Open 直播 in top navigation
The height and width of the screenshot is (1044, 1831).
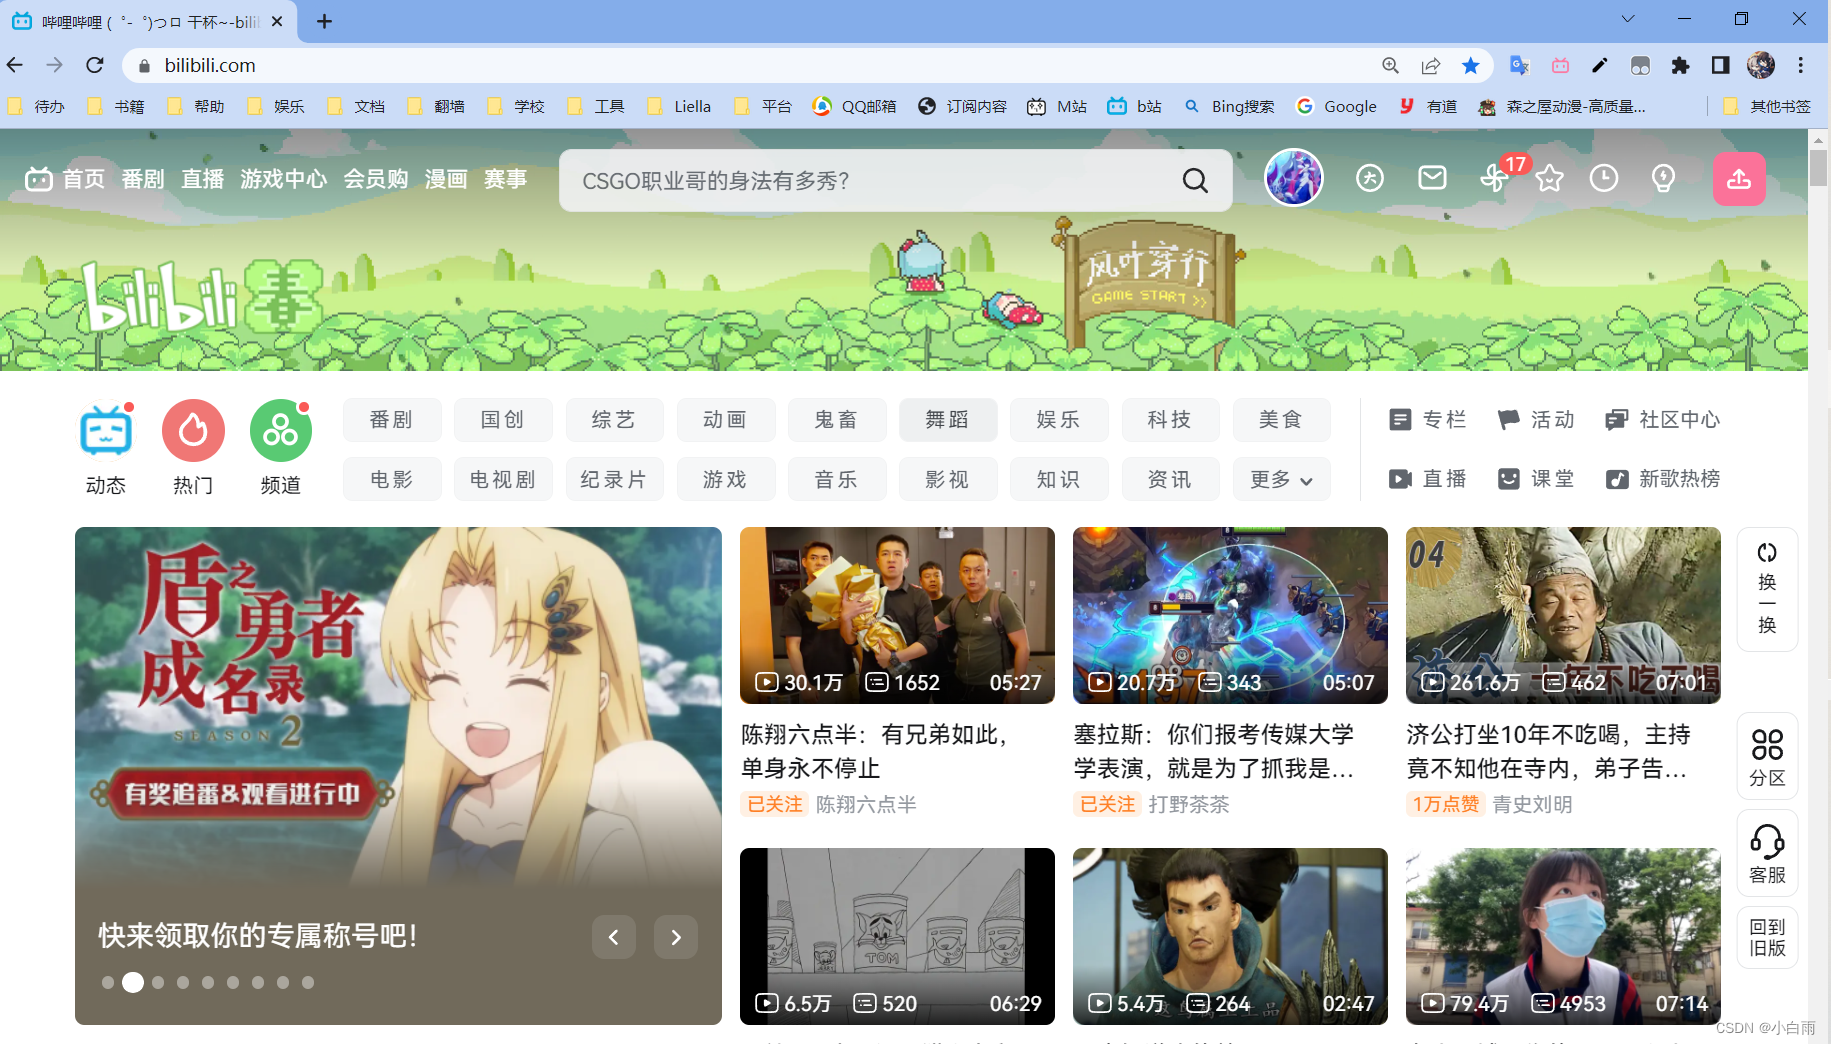[202, 179]
